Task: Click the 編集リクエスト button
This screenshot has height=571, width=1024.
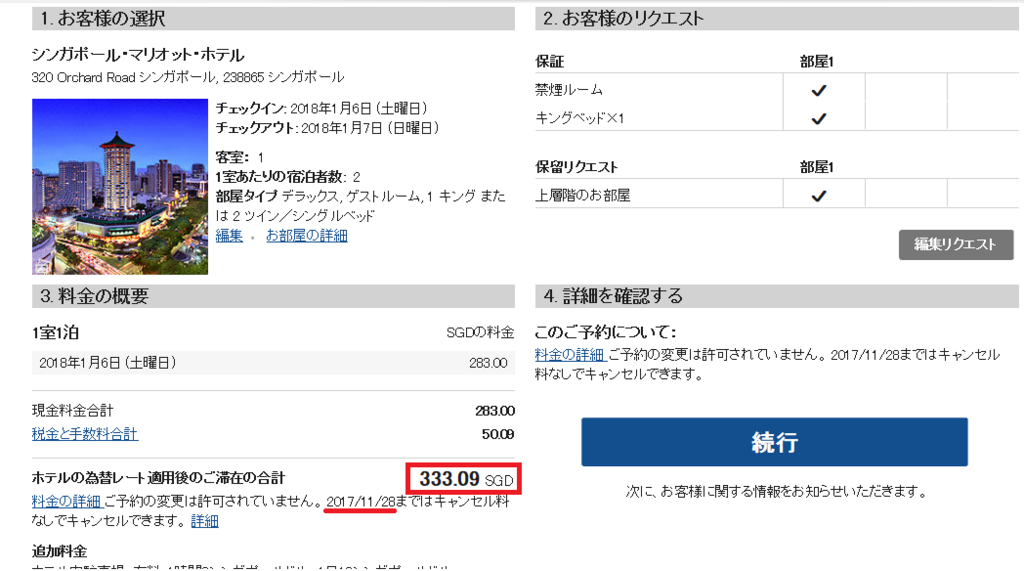Action: click(955, 244)
